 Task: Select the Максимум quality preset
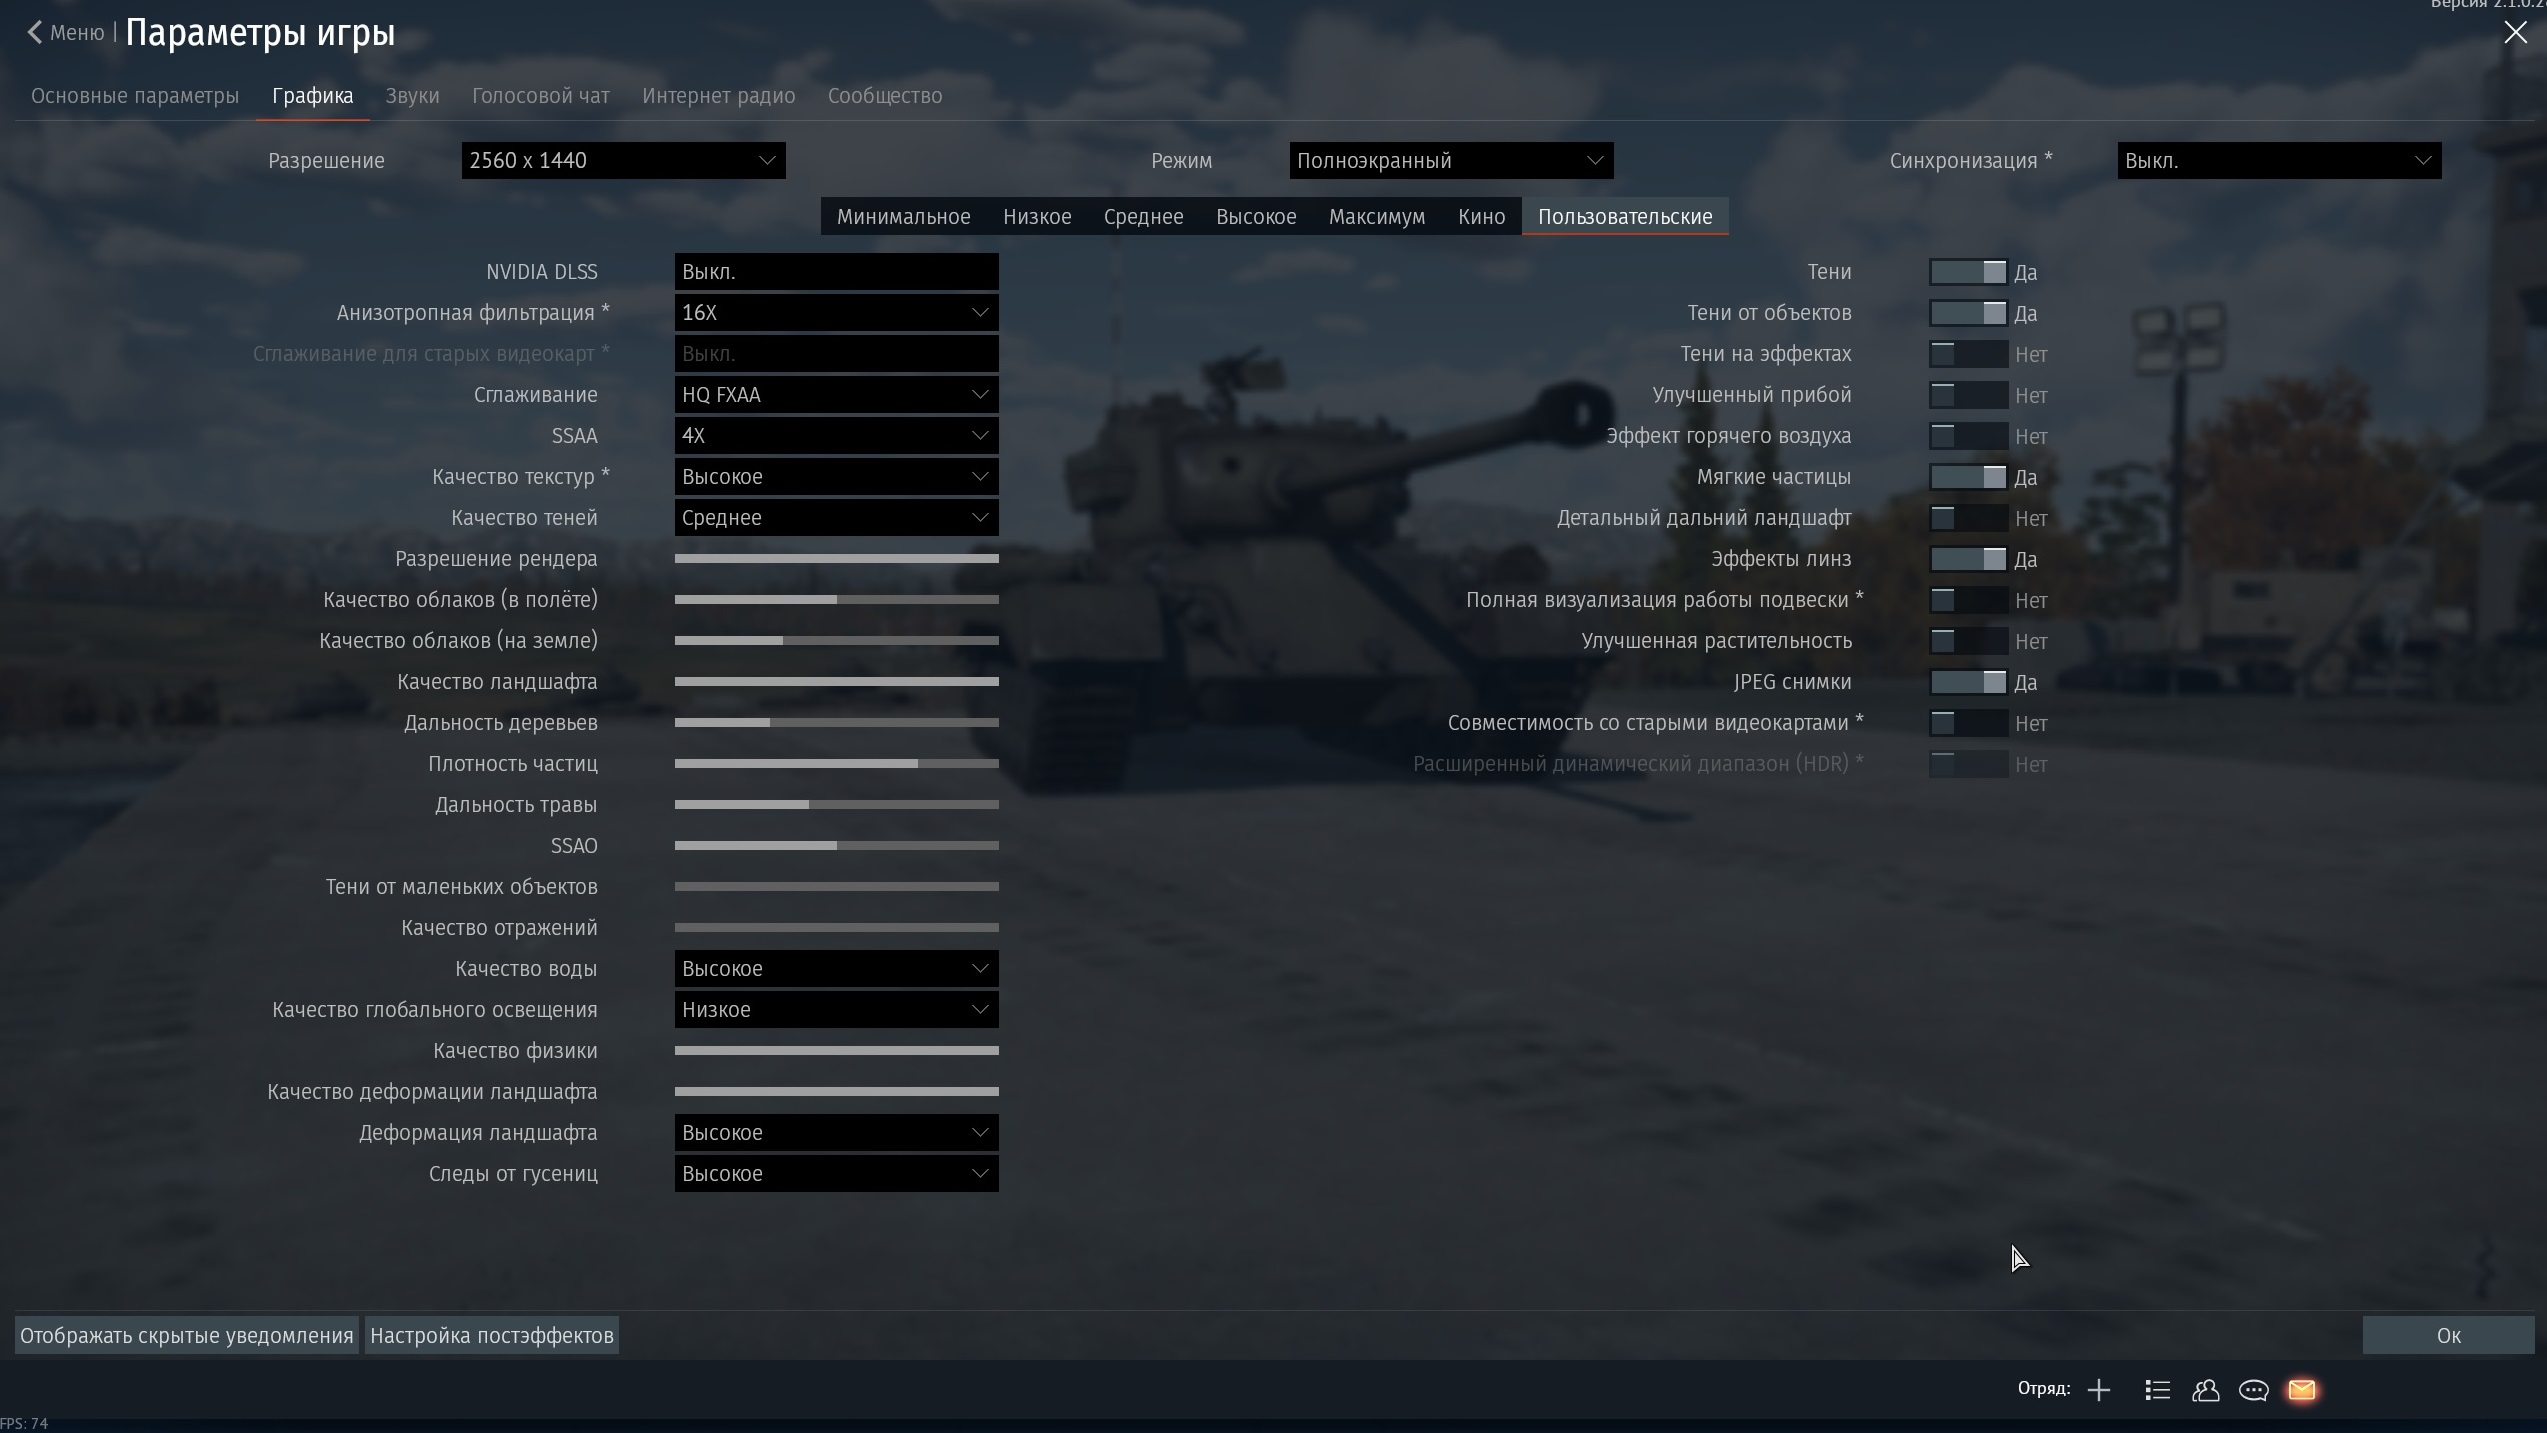click(x=1377, y=217)
